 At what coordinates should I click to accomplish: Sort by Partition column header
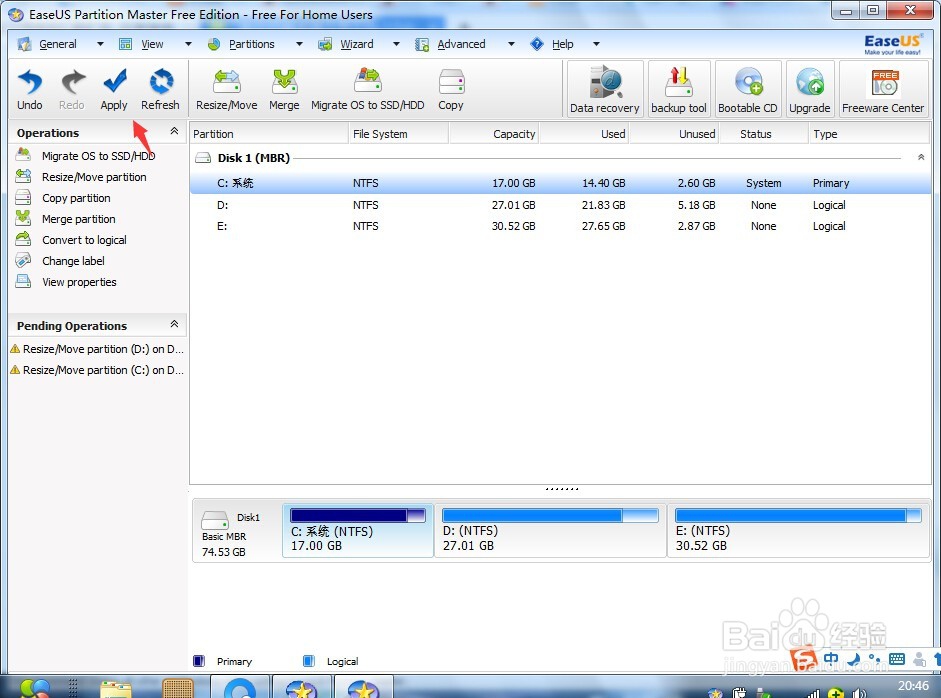click(x=269, y=134)
